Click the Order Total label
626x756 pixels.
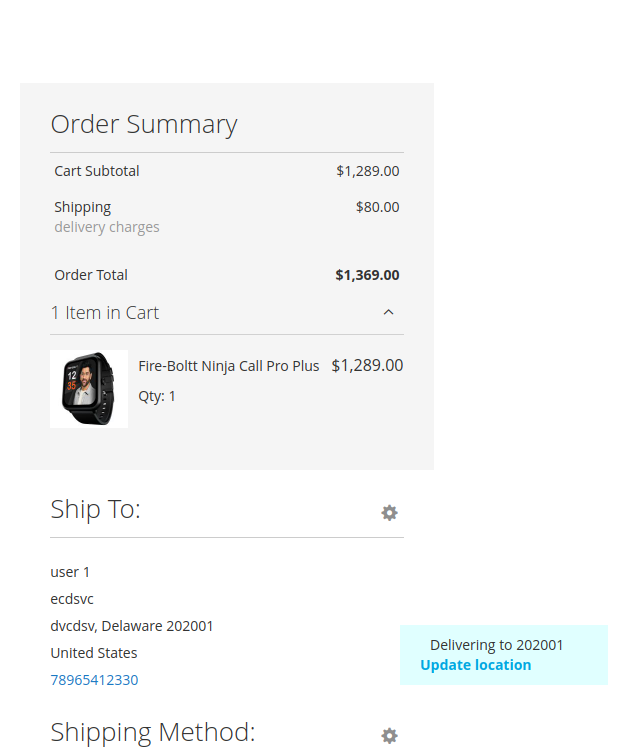tap(91, 275)
